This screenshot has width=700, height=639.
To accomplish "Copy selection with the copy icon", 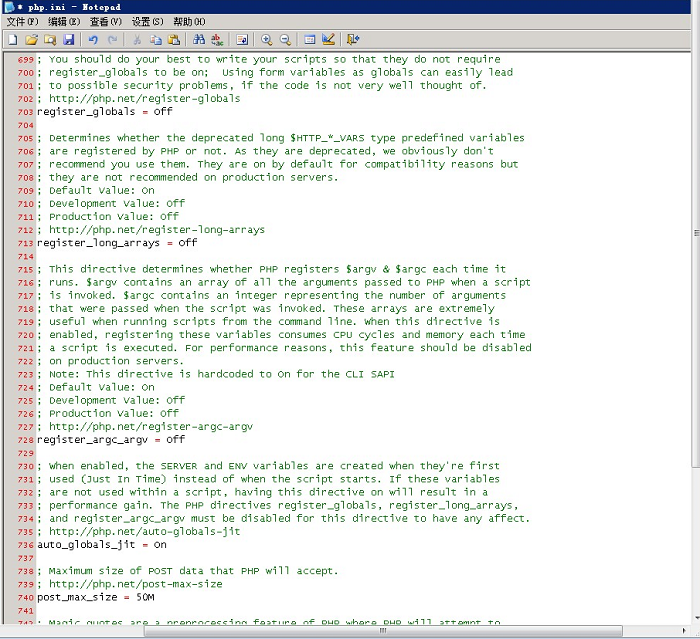I will click(x=156, y=40).
